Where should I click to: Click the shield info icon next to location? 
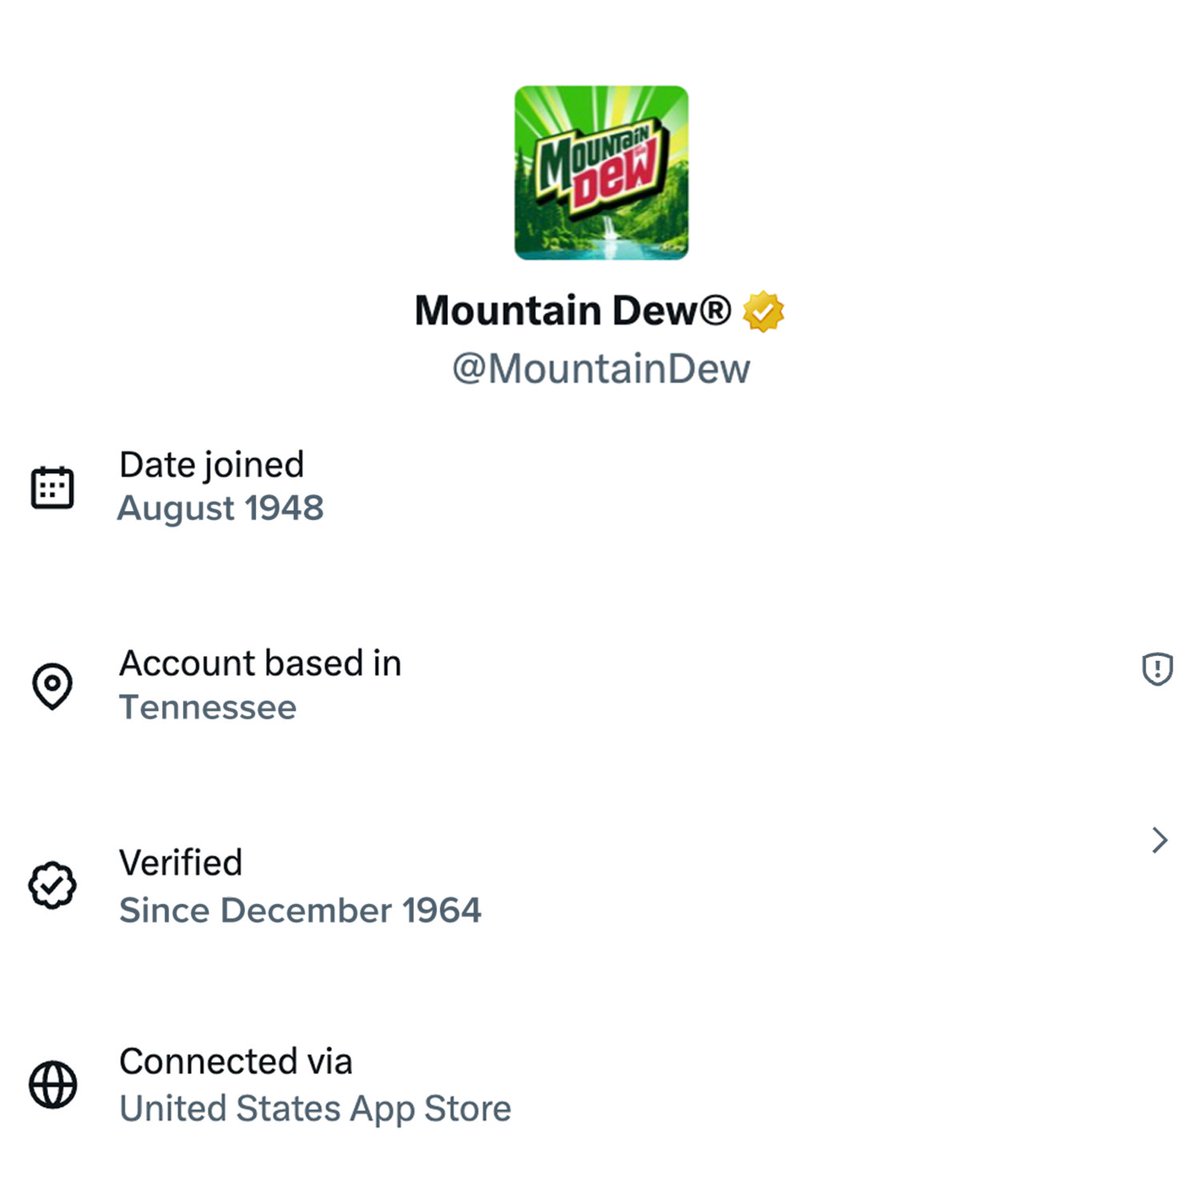[1157, 668]
